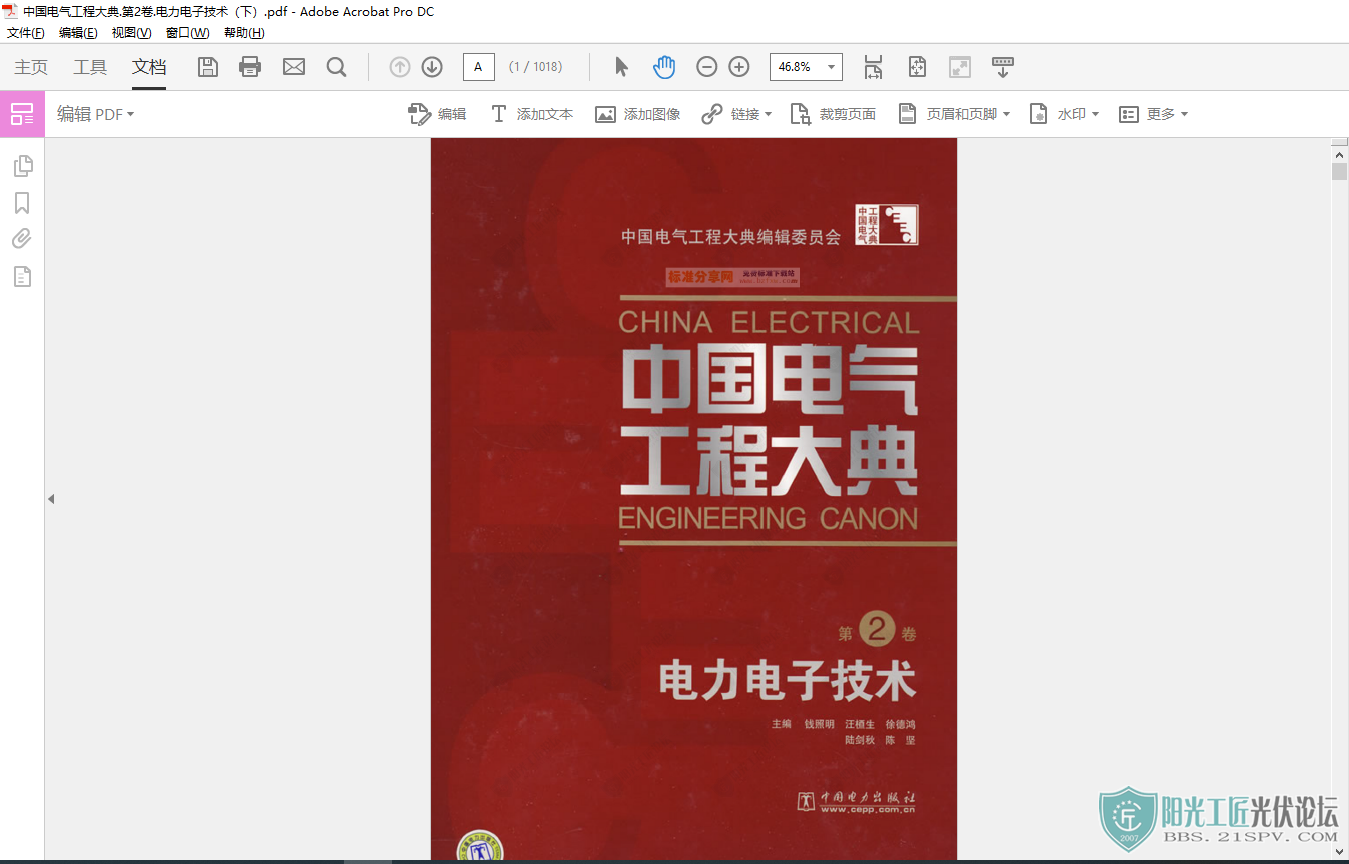This screenshot has height=864, width=1349.
Task: Click the Print file icon
Action: click(x=250, y=67)
